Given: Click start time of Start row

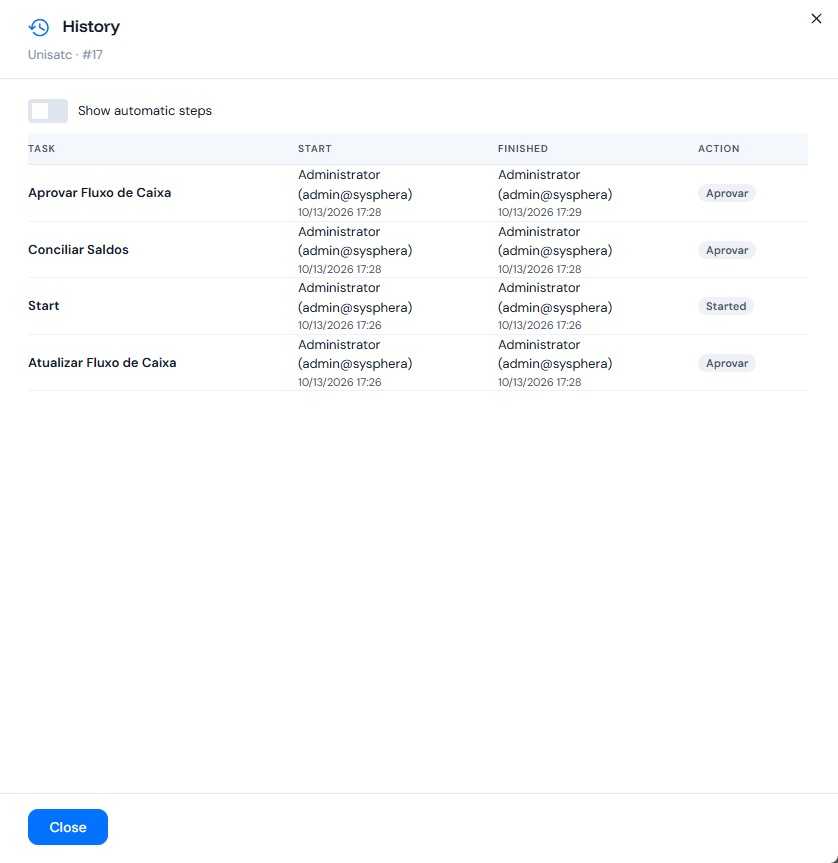Looking at the screenshot, I should point(339,325).
